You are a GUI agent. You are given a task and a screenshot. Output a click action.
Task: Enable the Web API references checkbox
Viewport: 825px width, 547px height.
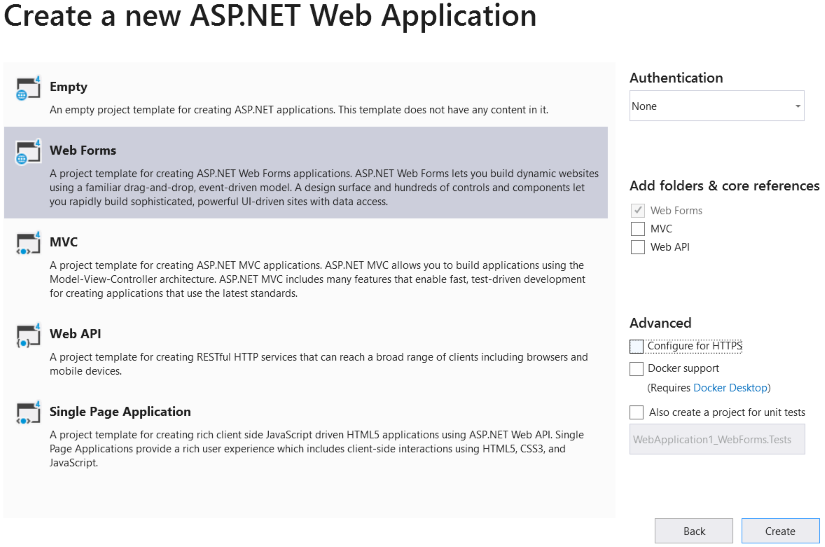[x=638, y=247]
